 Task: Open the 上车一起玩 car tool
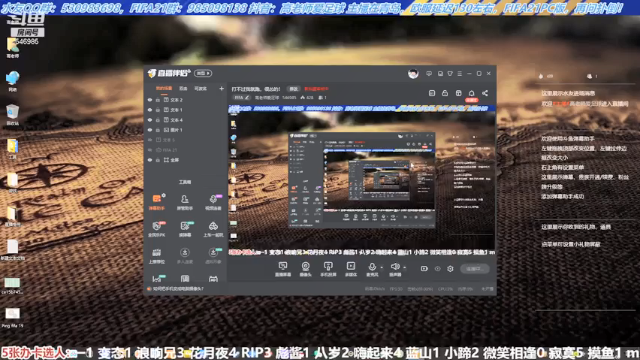pyautogui.click(x=213, y=229)
